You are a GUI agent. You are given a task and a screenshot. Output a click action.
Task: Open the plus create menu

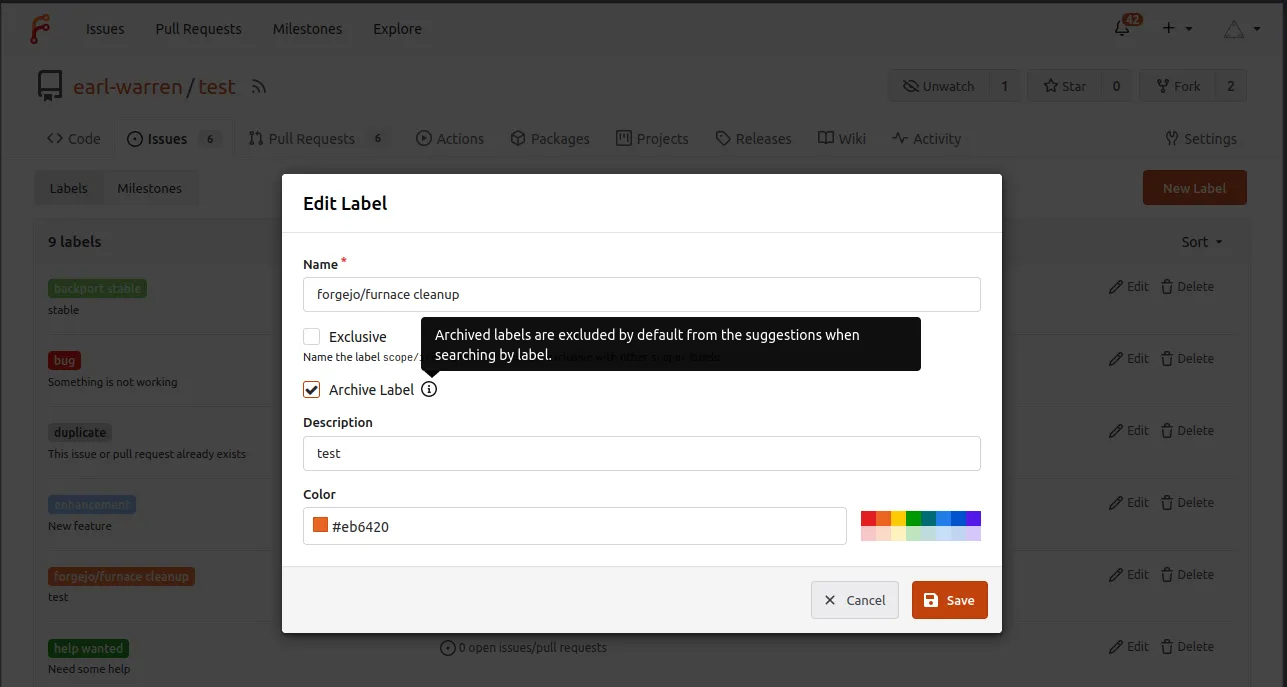tap(1177, 29)
